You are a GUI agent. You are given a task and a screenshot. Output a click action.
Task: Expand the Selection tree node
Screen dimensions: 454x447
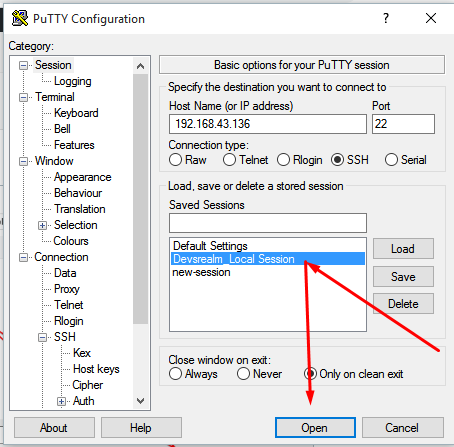tap(42, 225)
